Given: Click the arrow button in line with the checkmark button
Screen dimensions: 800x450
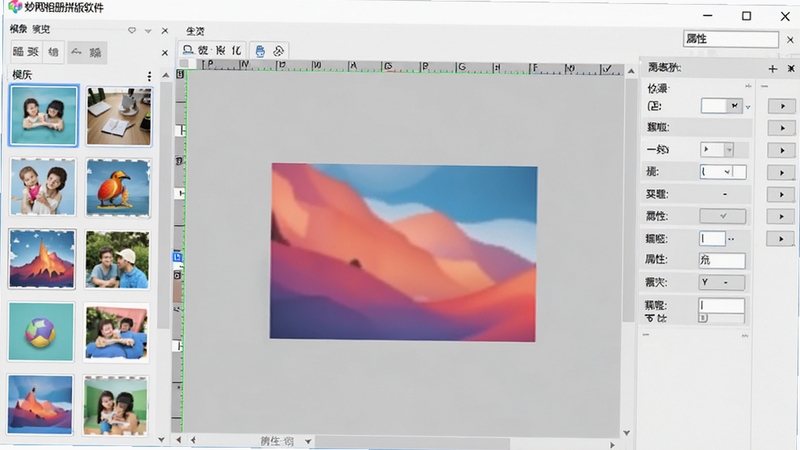Looking at the screenshot, I should point(781,216).
